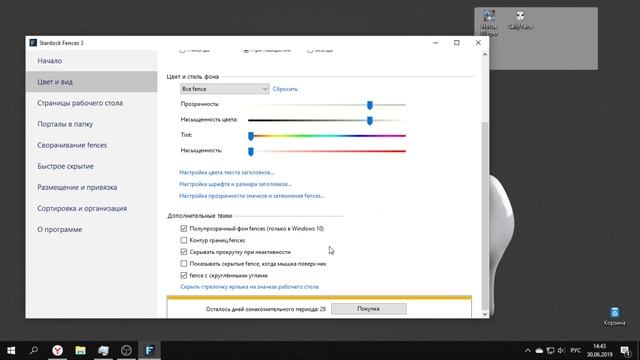640x360 pixels.
Task: Open taskbar search magnifier
Action: (34, 350)
